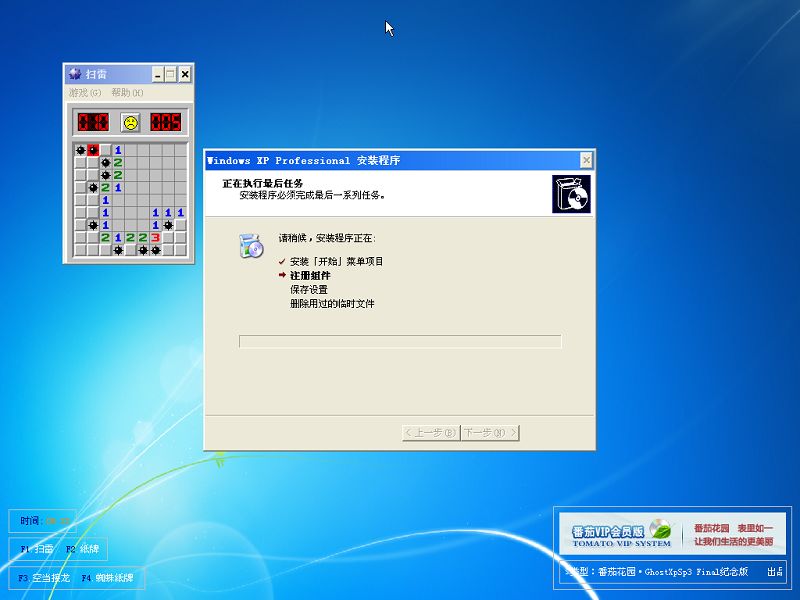Click the 保存设置 step text
Viewport: 800px width, 600px height.
tap(309, 290)
